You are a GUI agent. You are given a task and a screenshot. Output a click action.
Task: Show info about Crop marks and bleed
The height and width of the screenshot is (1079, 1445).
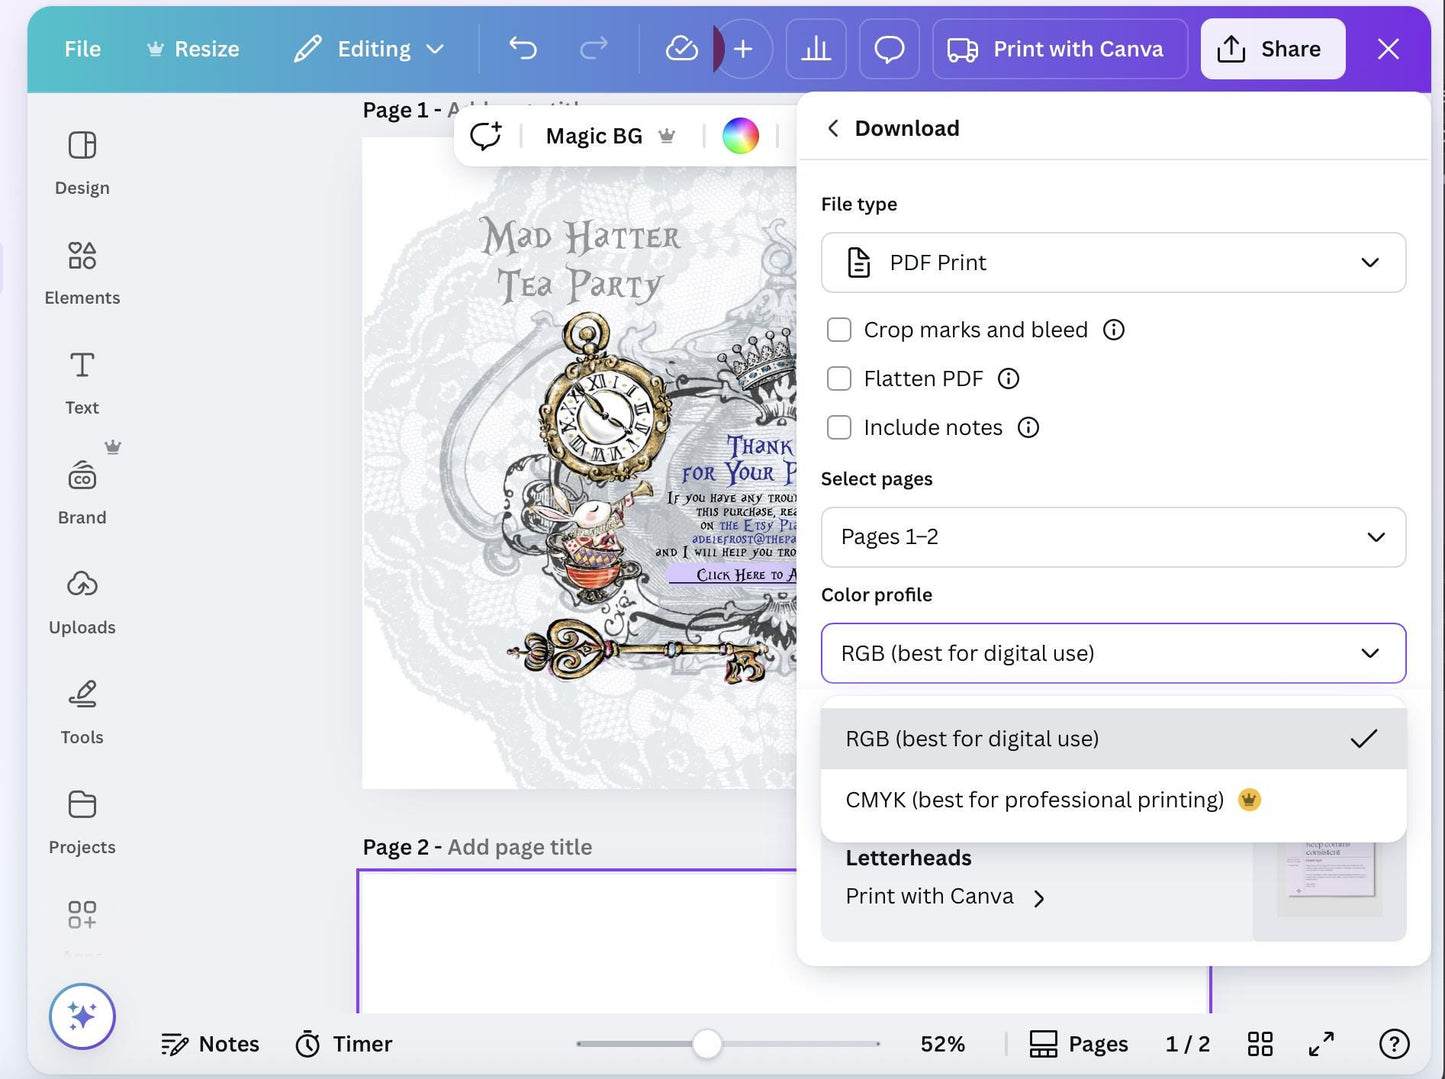[1114, 330]
